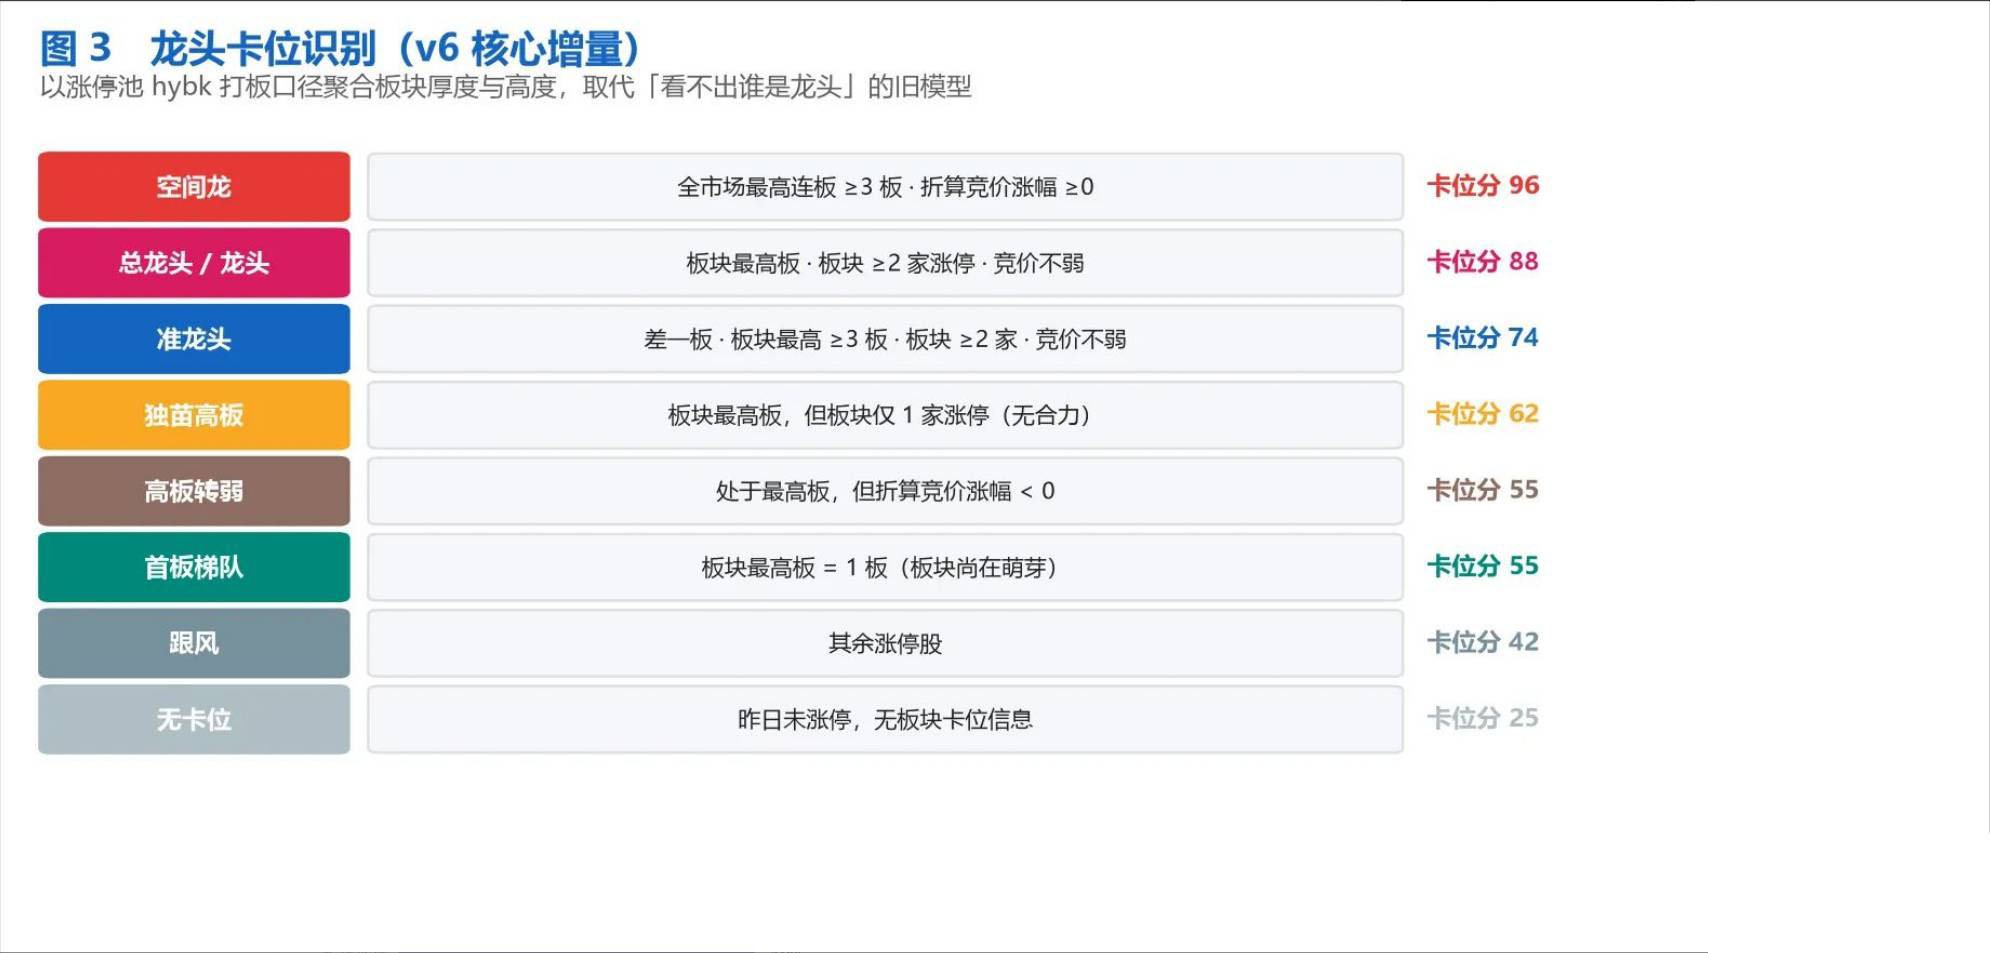The width and height of the screenshot is (1990, 953).
Task: Click the title 图 3 龙头卡位识别
Action: [208, 48]
